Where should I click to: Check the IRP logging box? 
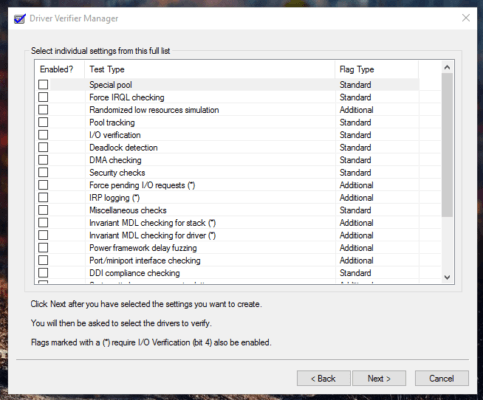pos(43,197)
